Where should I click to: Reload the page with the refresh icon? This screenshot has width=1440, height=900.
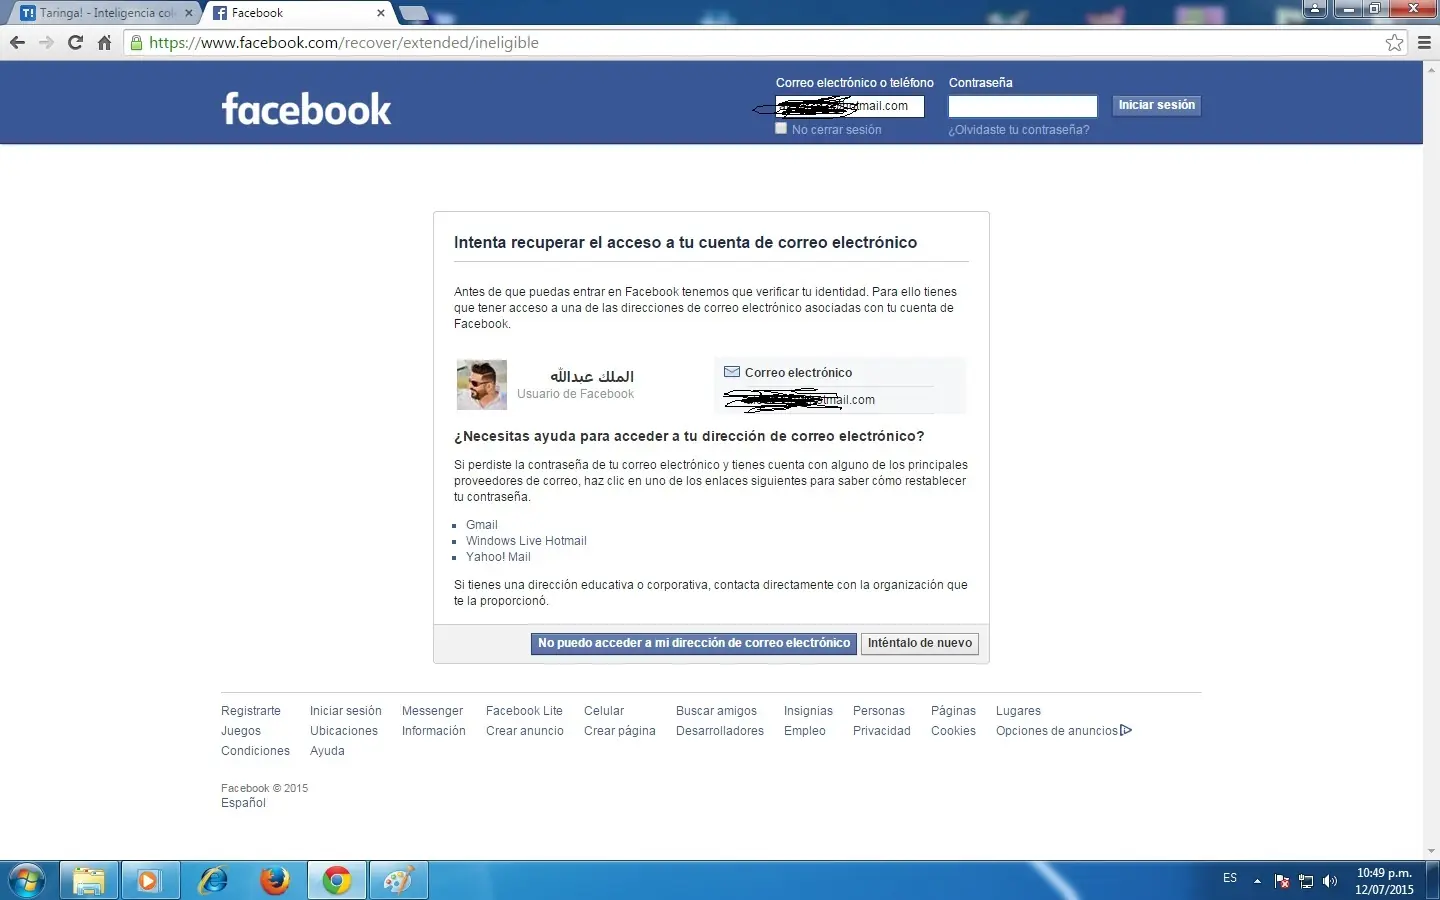[75, 43]
